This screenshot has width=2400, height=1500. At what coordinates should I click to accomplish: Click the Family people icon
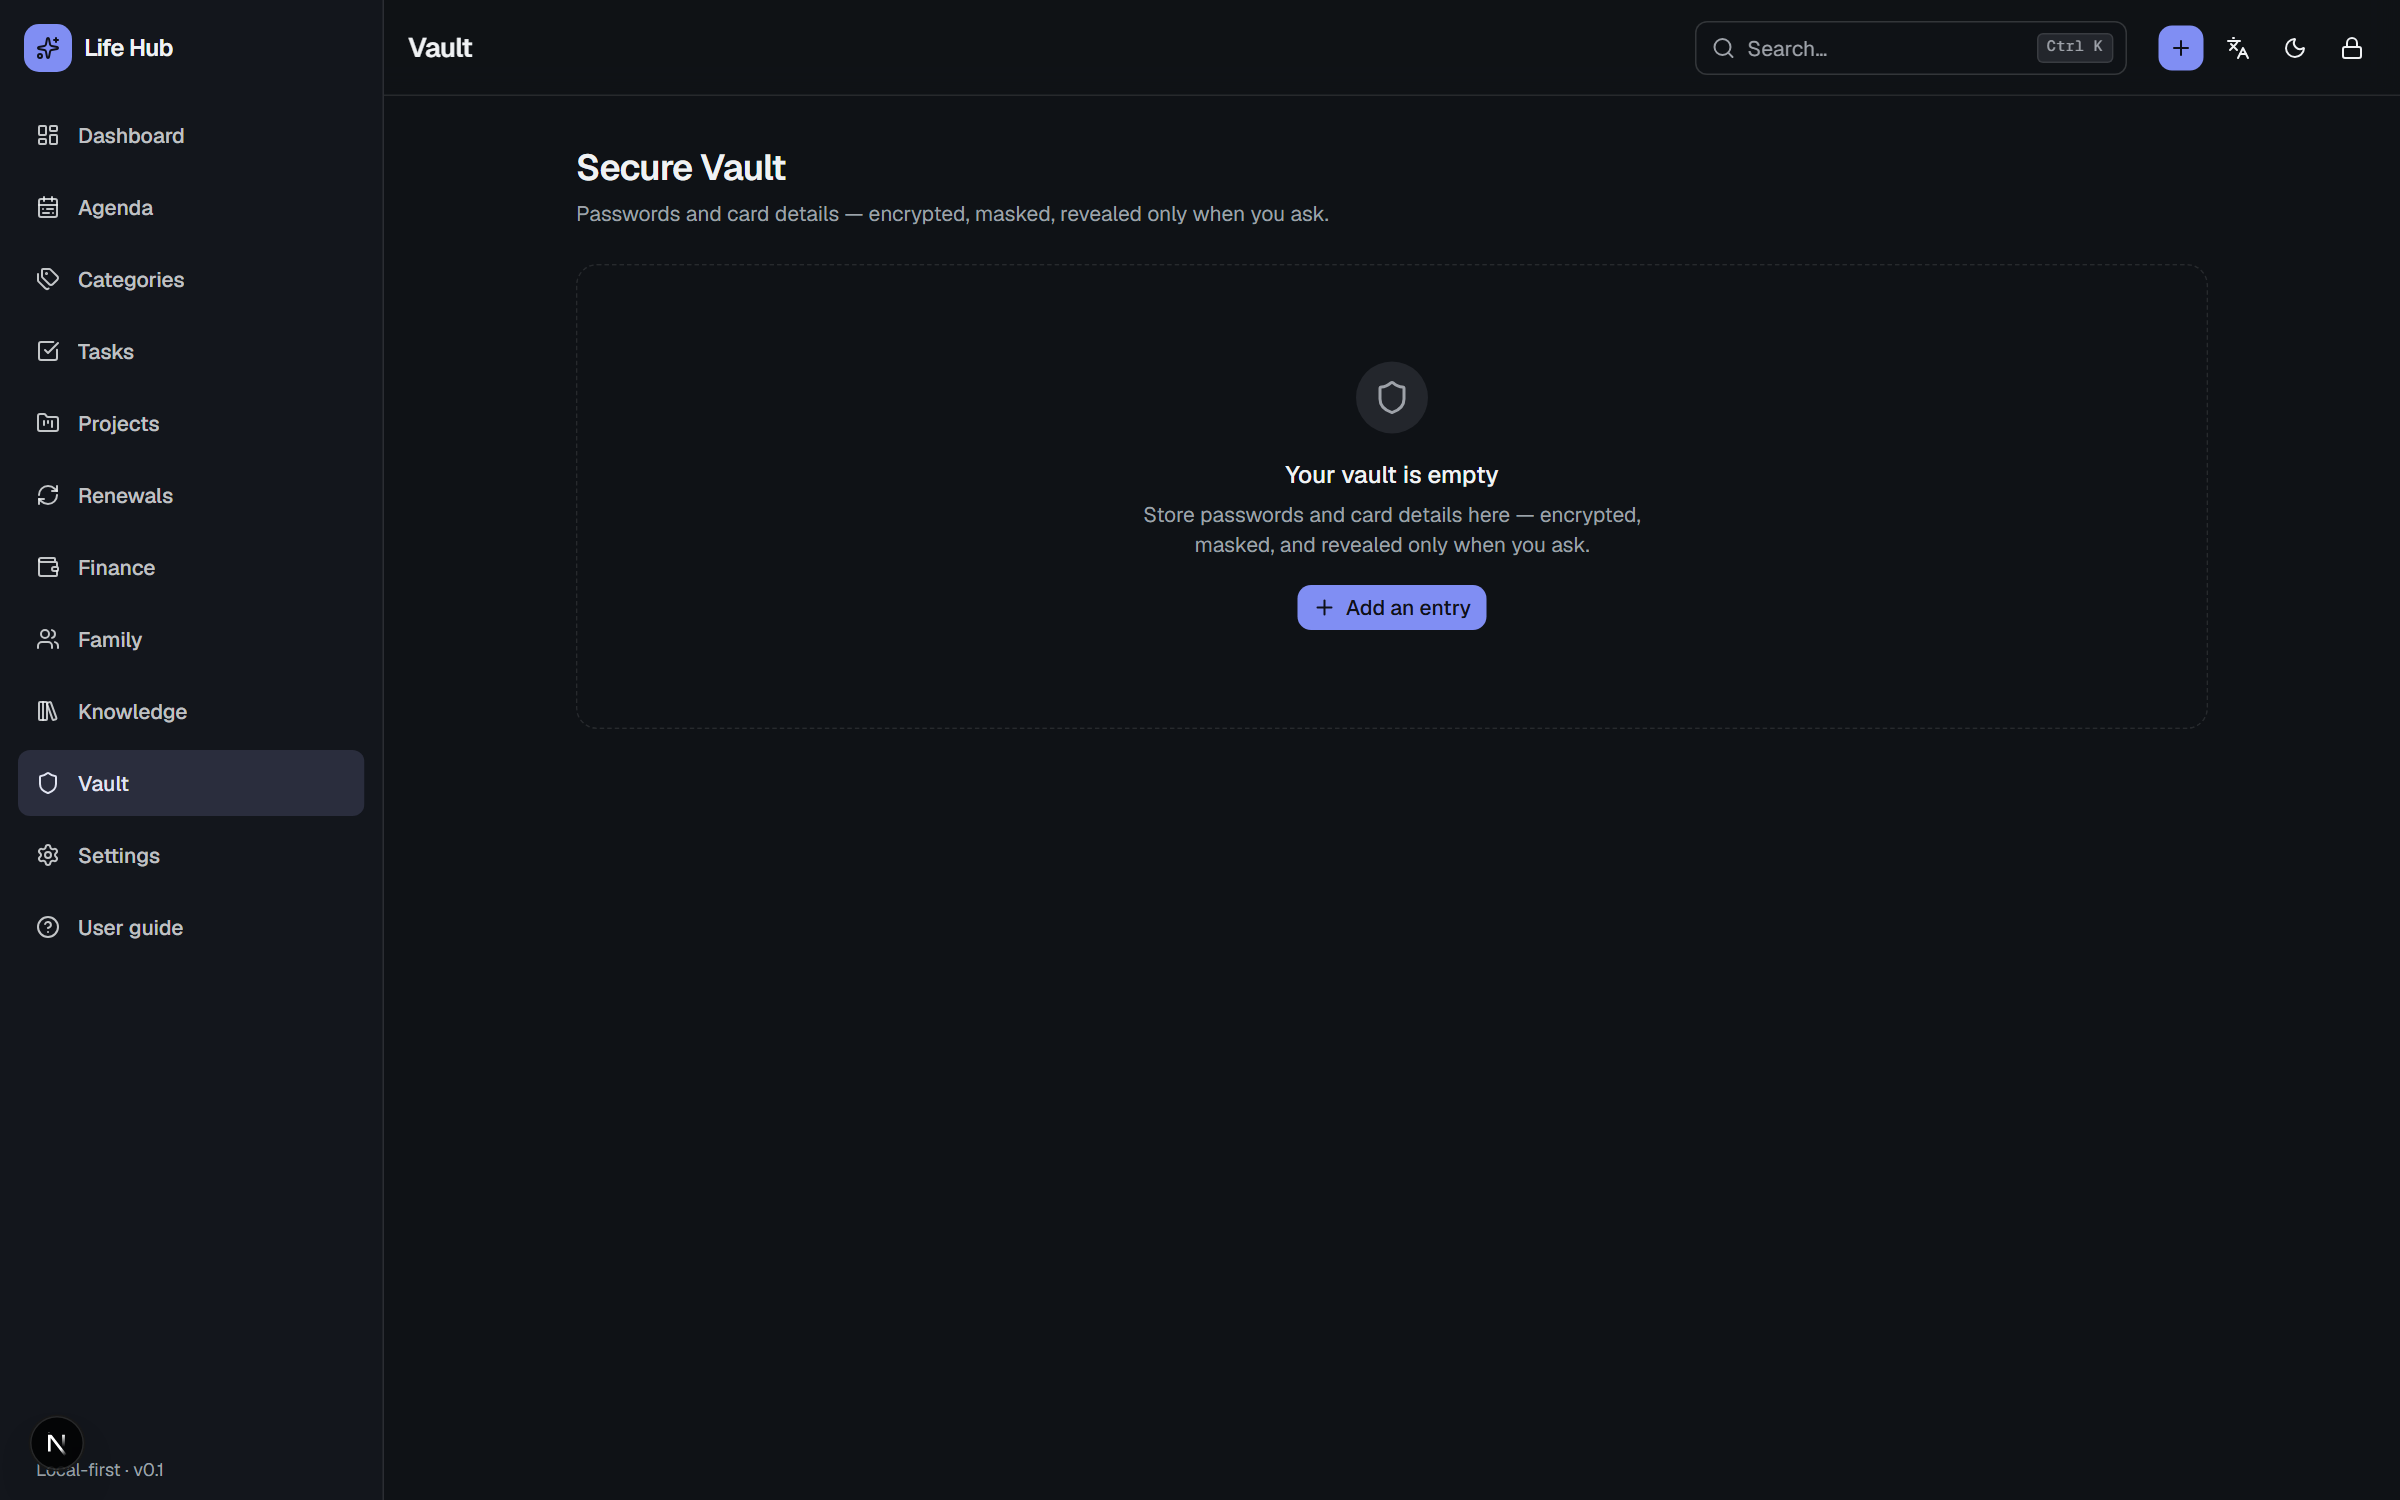(47, 639)
